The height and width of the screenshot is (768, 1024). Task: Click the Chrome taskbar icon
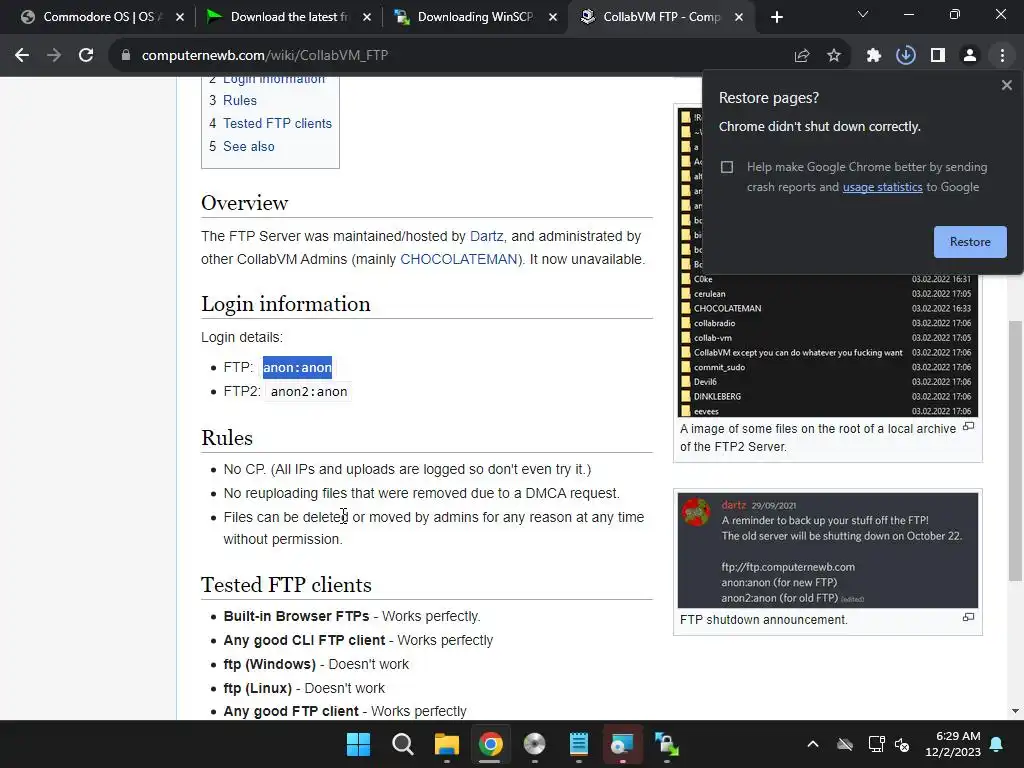pos(490,744)
